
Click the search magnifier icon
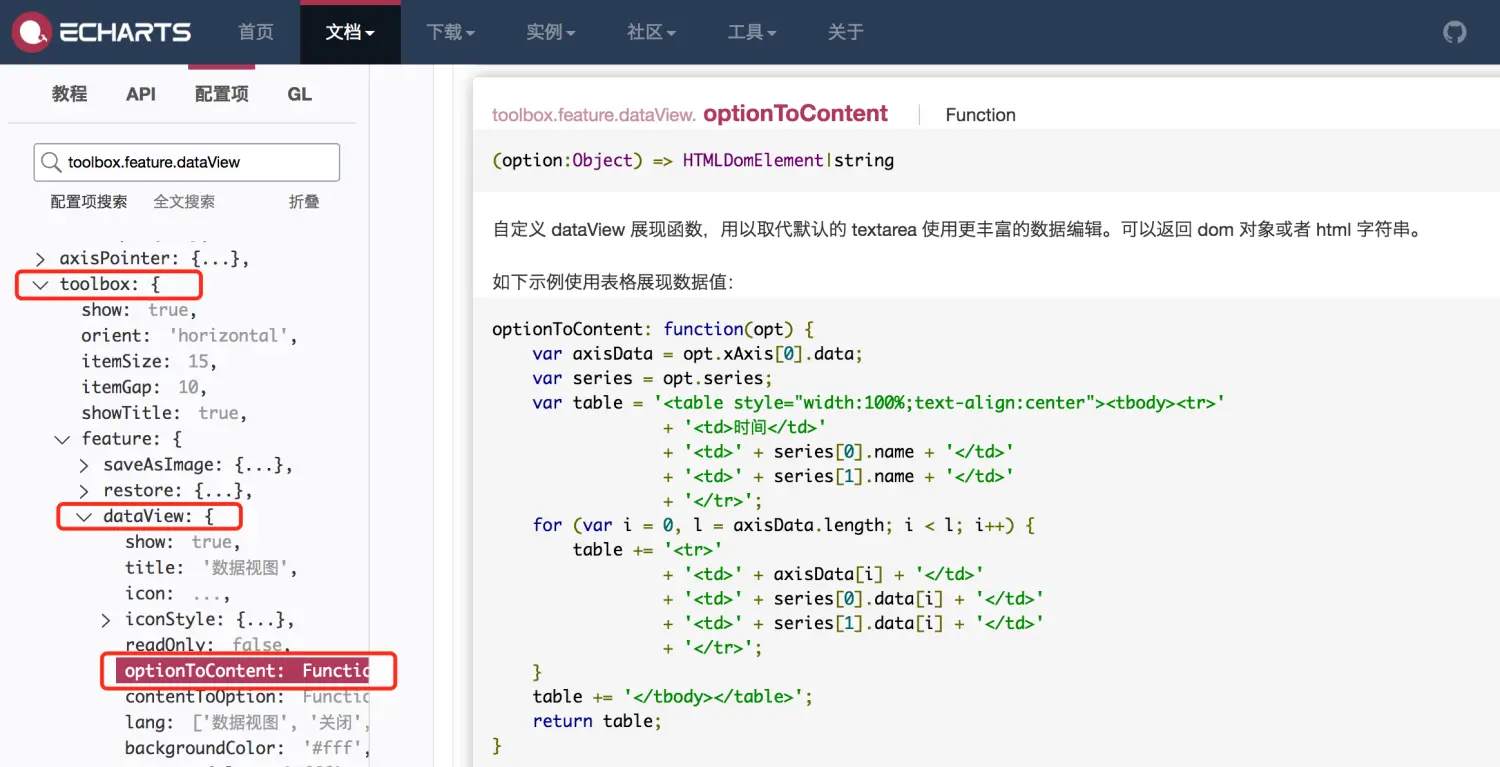coord(50,162)
